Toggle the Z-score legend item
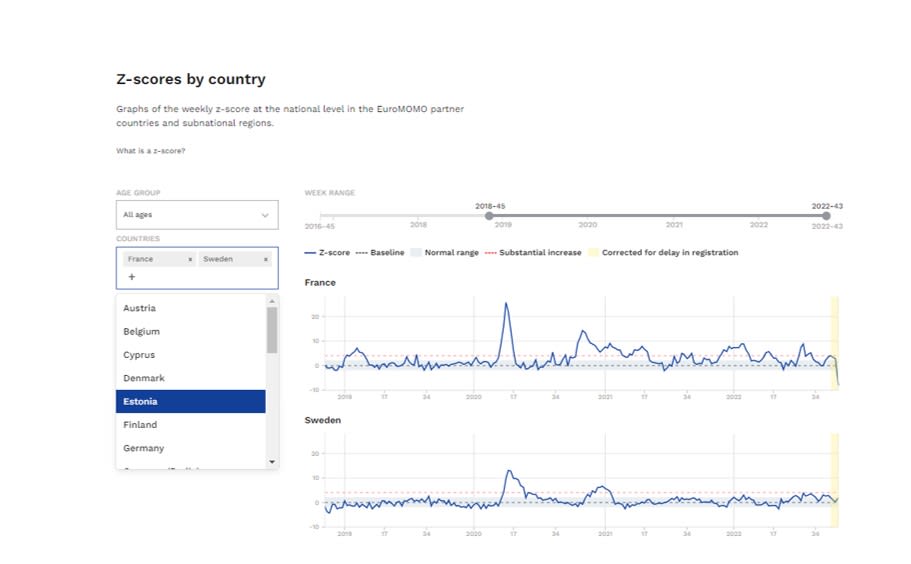 click(x=327, y=253)
